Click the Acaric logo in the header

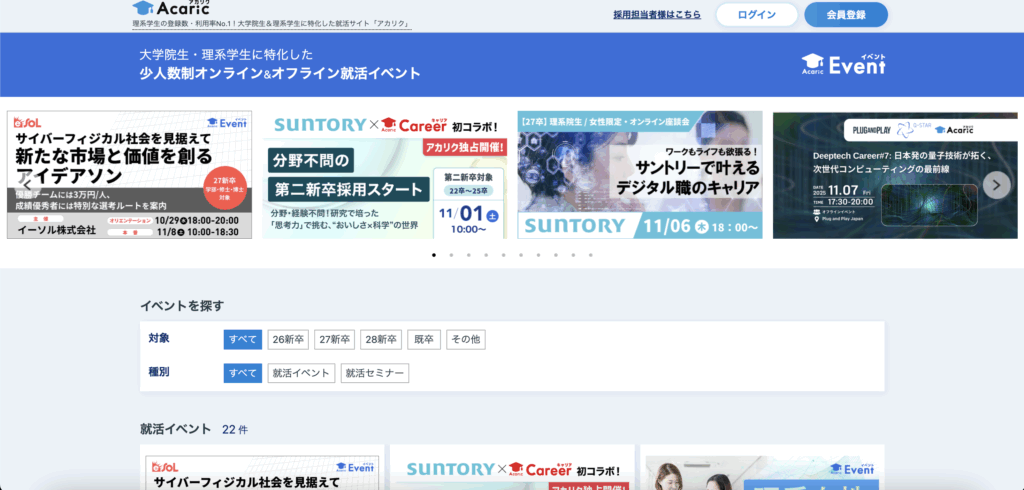(171, 8)
